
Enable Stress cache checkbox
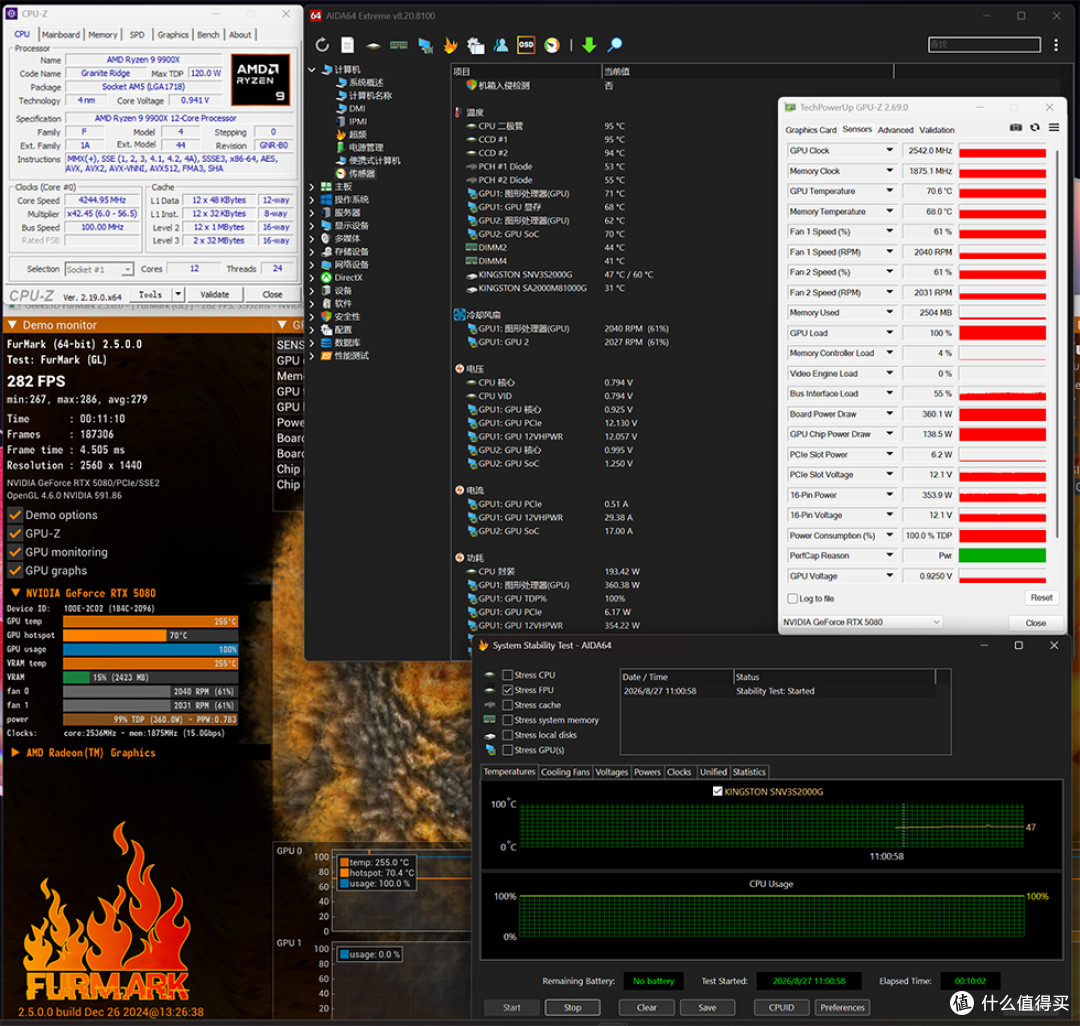[x=508, y=705]
